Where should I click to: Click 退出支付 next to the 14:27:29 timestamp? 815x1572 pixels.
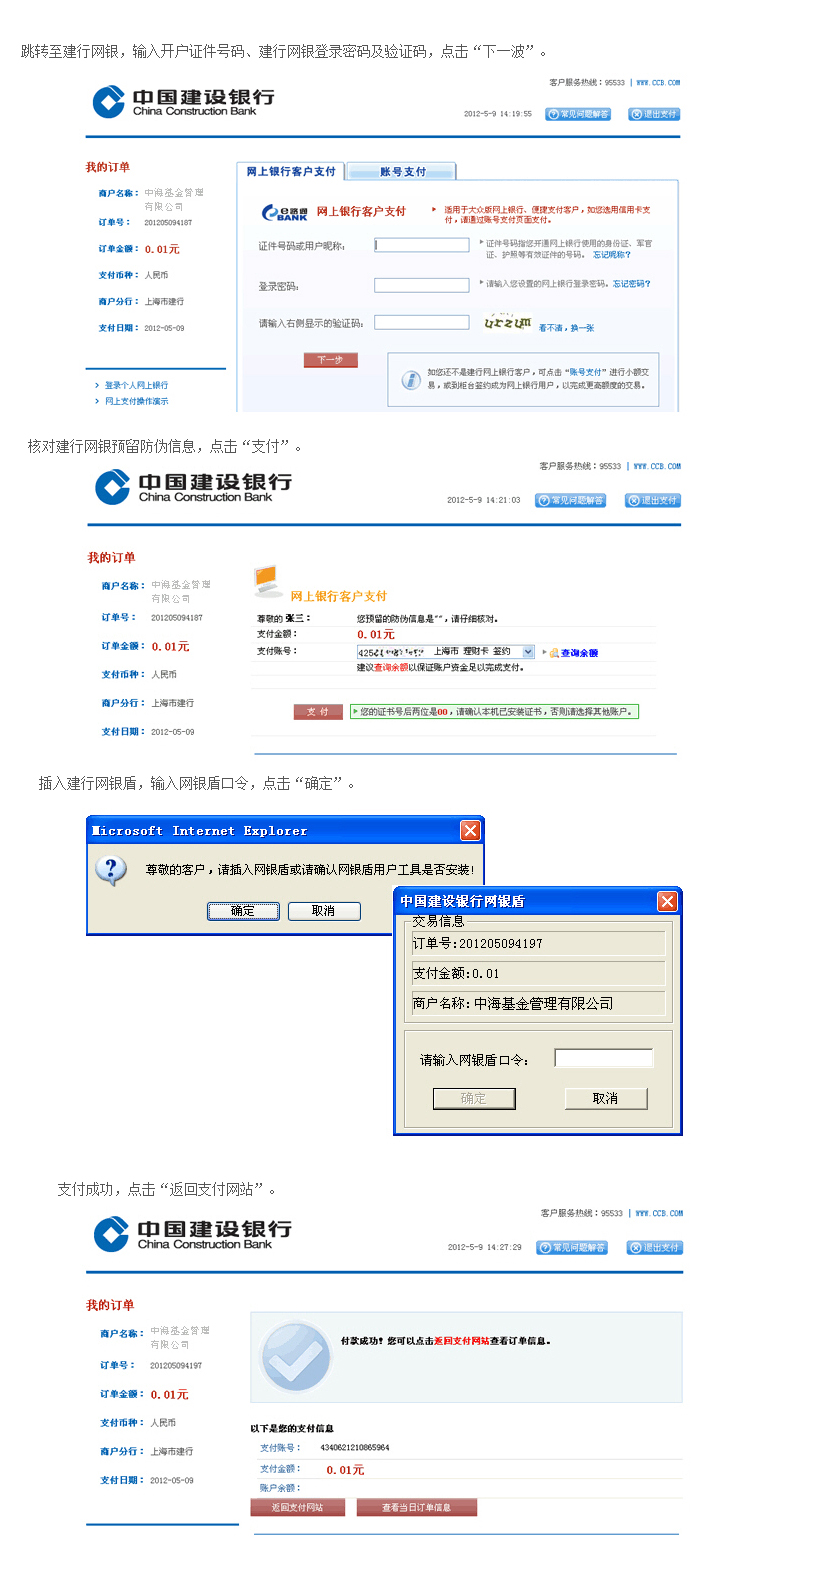tap(655, 1247)
